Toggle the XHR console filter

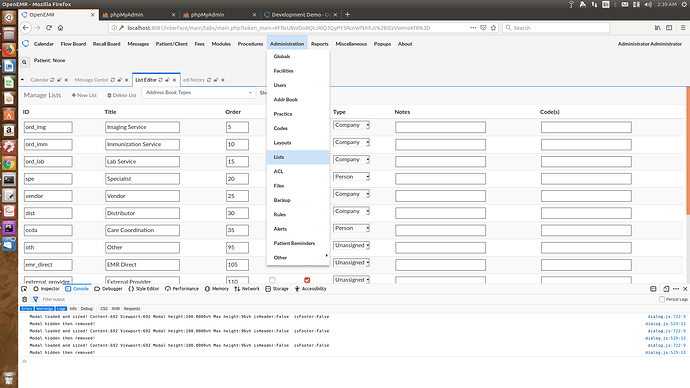click(x=116, y=309)
